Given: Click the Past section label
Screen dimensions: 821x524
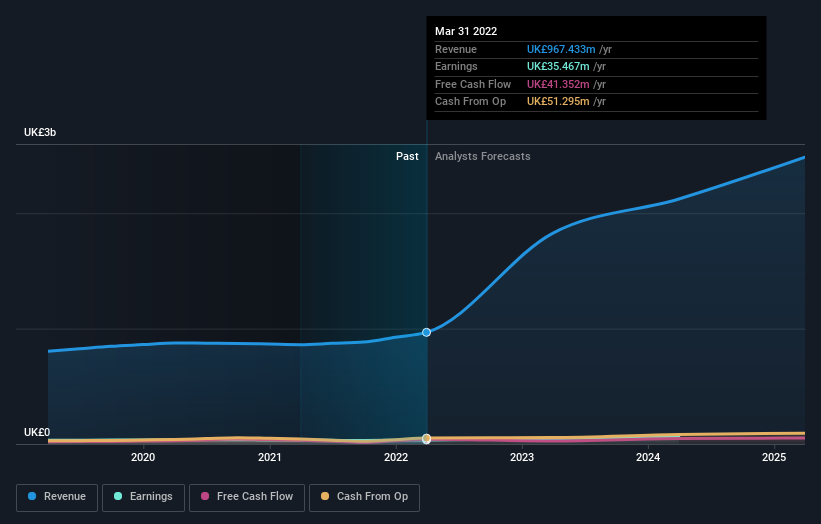Looking at the screenshot, I should point(407,157).
